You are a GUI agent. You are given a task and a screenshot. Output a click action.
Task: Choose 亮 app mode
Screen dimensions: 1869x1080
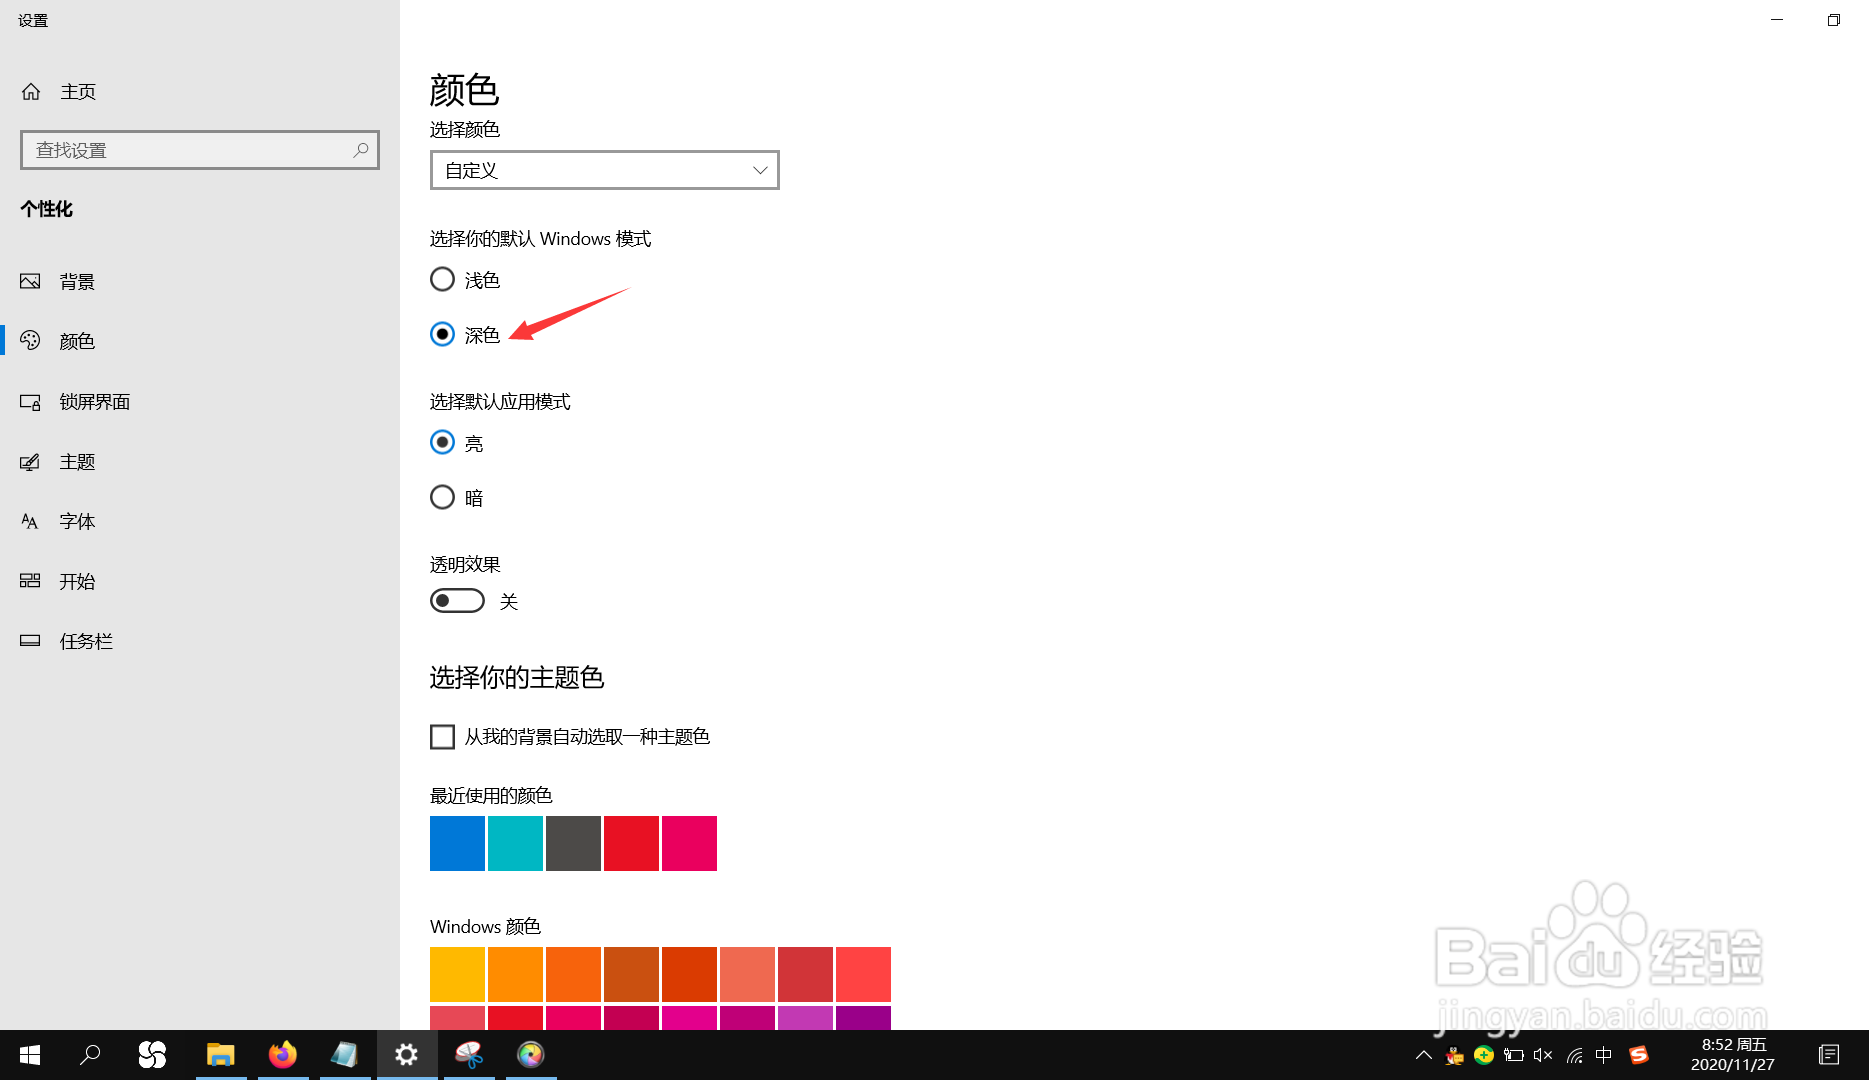tap(457, 443)
